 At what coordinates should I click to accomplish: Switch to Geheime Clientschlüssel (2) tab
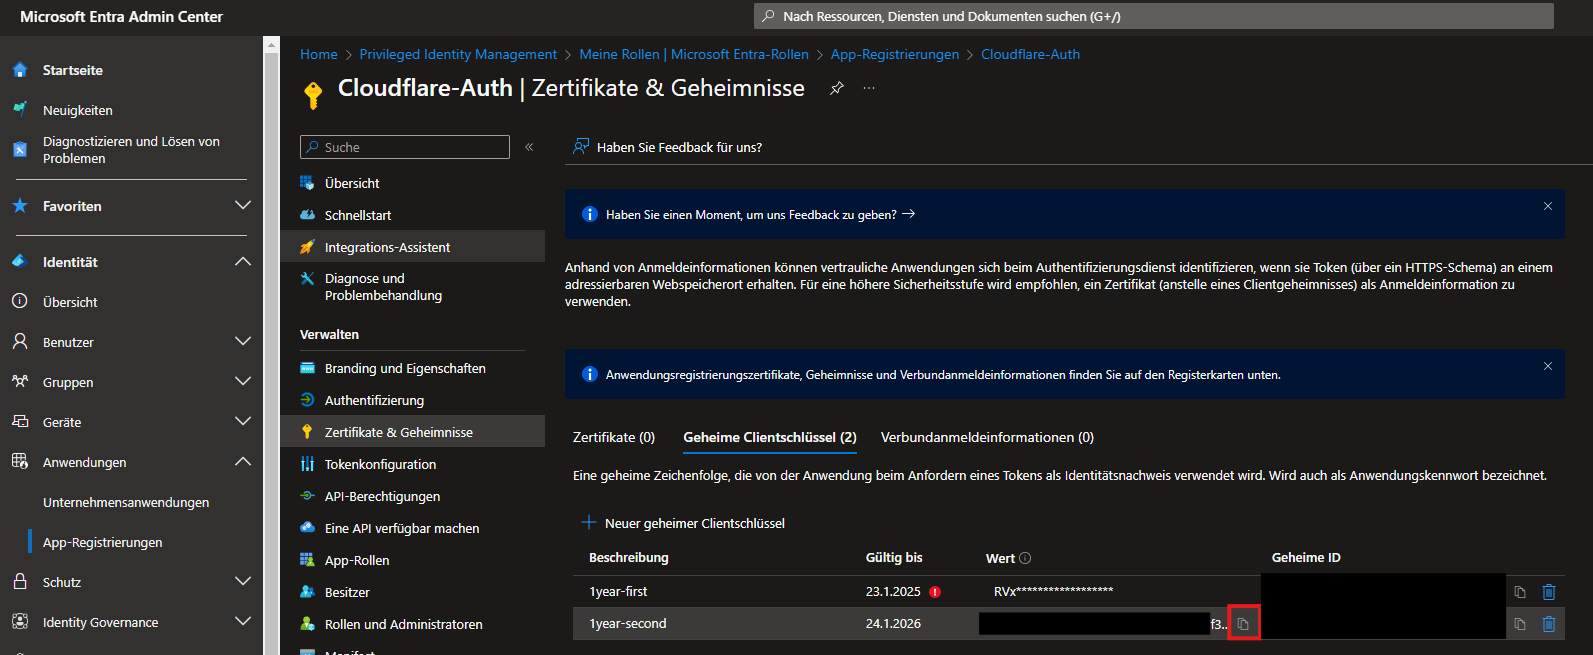[770, 437]
